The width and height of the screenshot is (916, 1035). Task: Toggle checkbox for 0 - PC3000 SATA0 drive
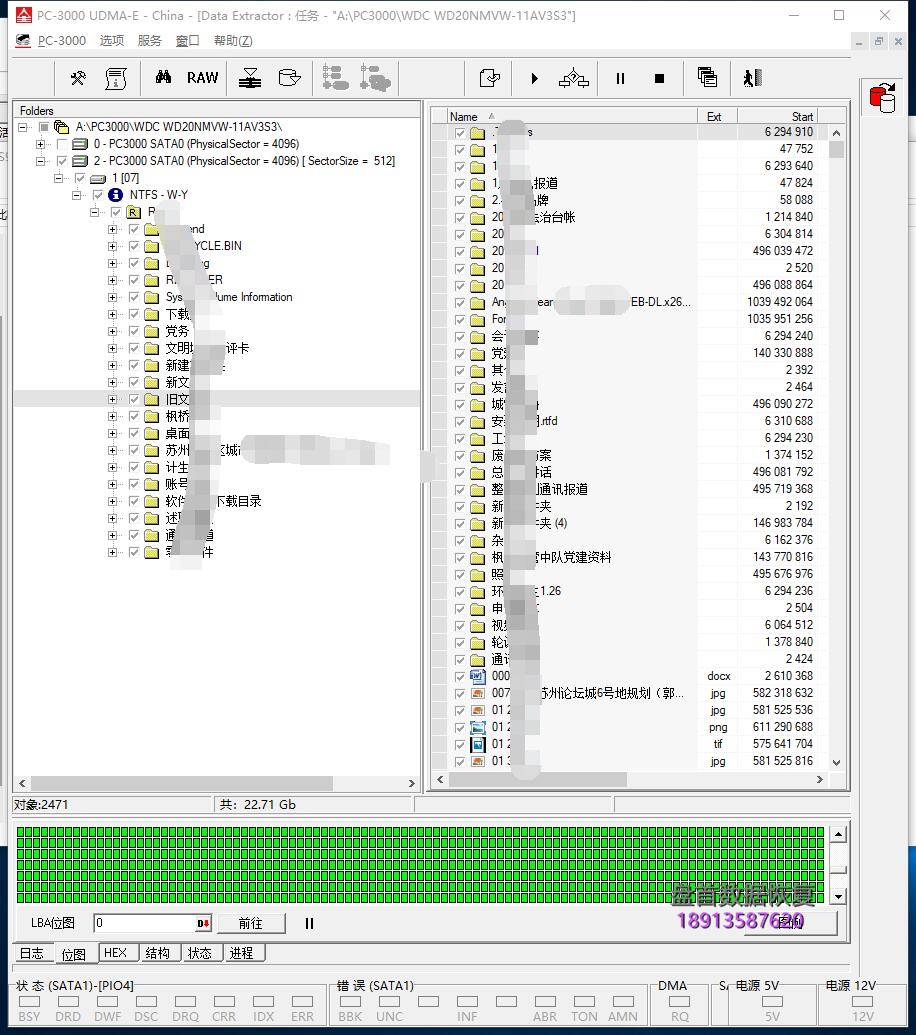63,144
